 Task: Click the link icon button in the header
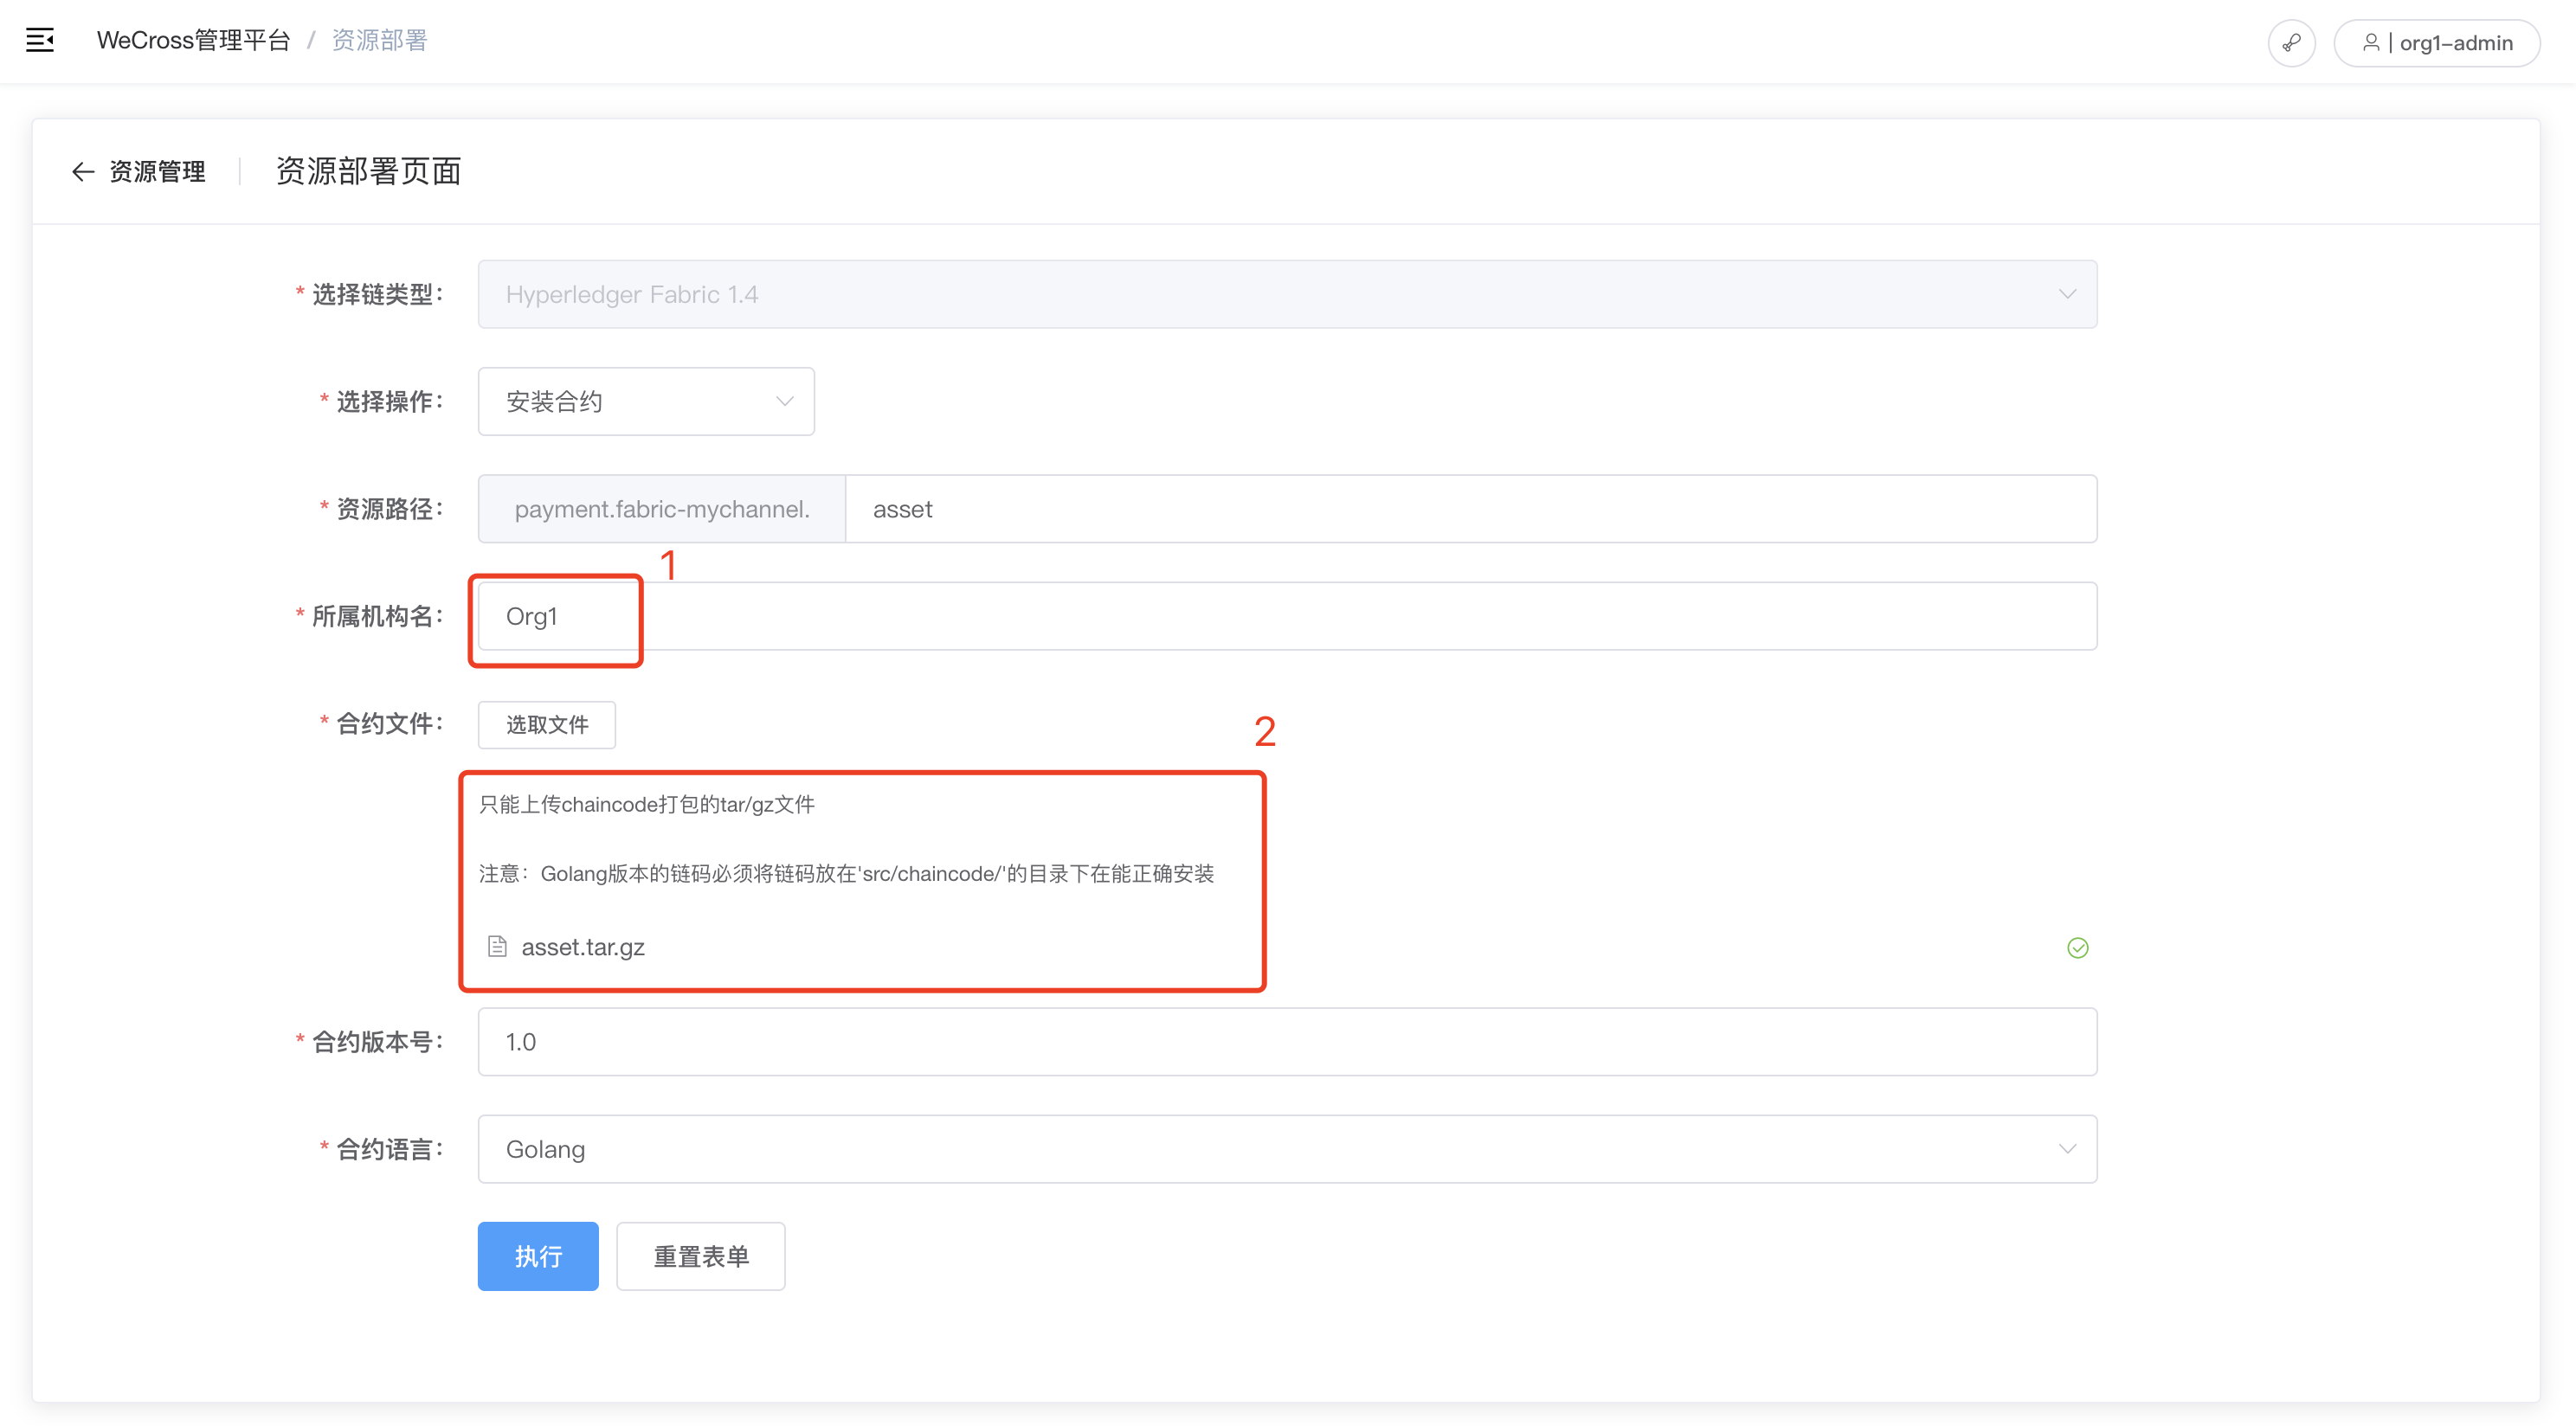(x=2291, y=43)
